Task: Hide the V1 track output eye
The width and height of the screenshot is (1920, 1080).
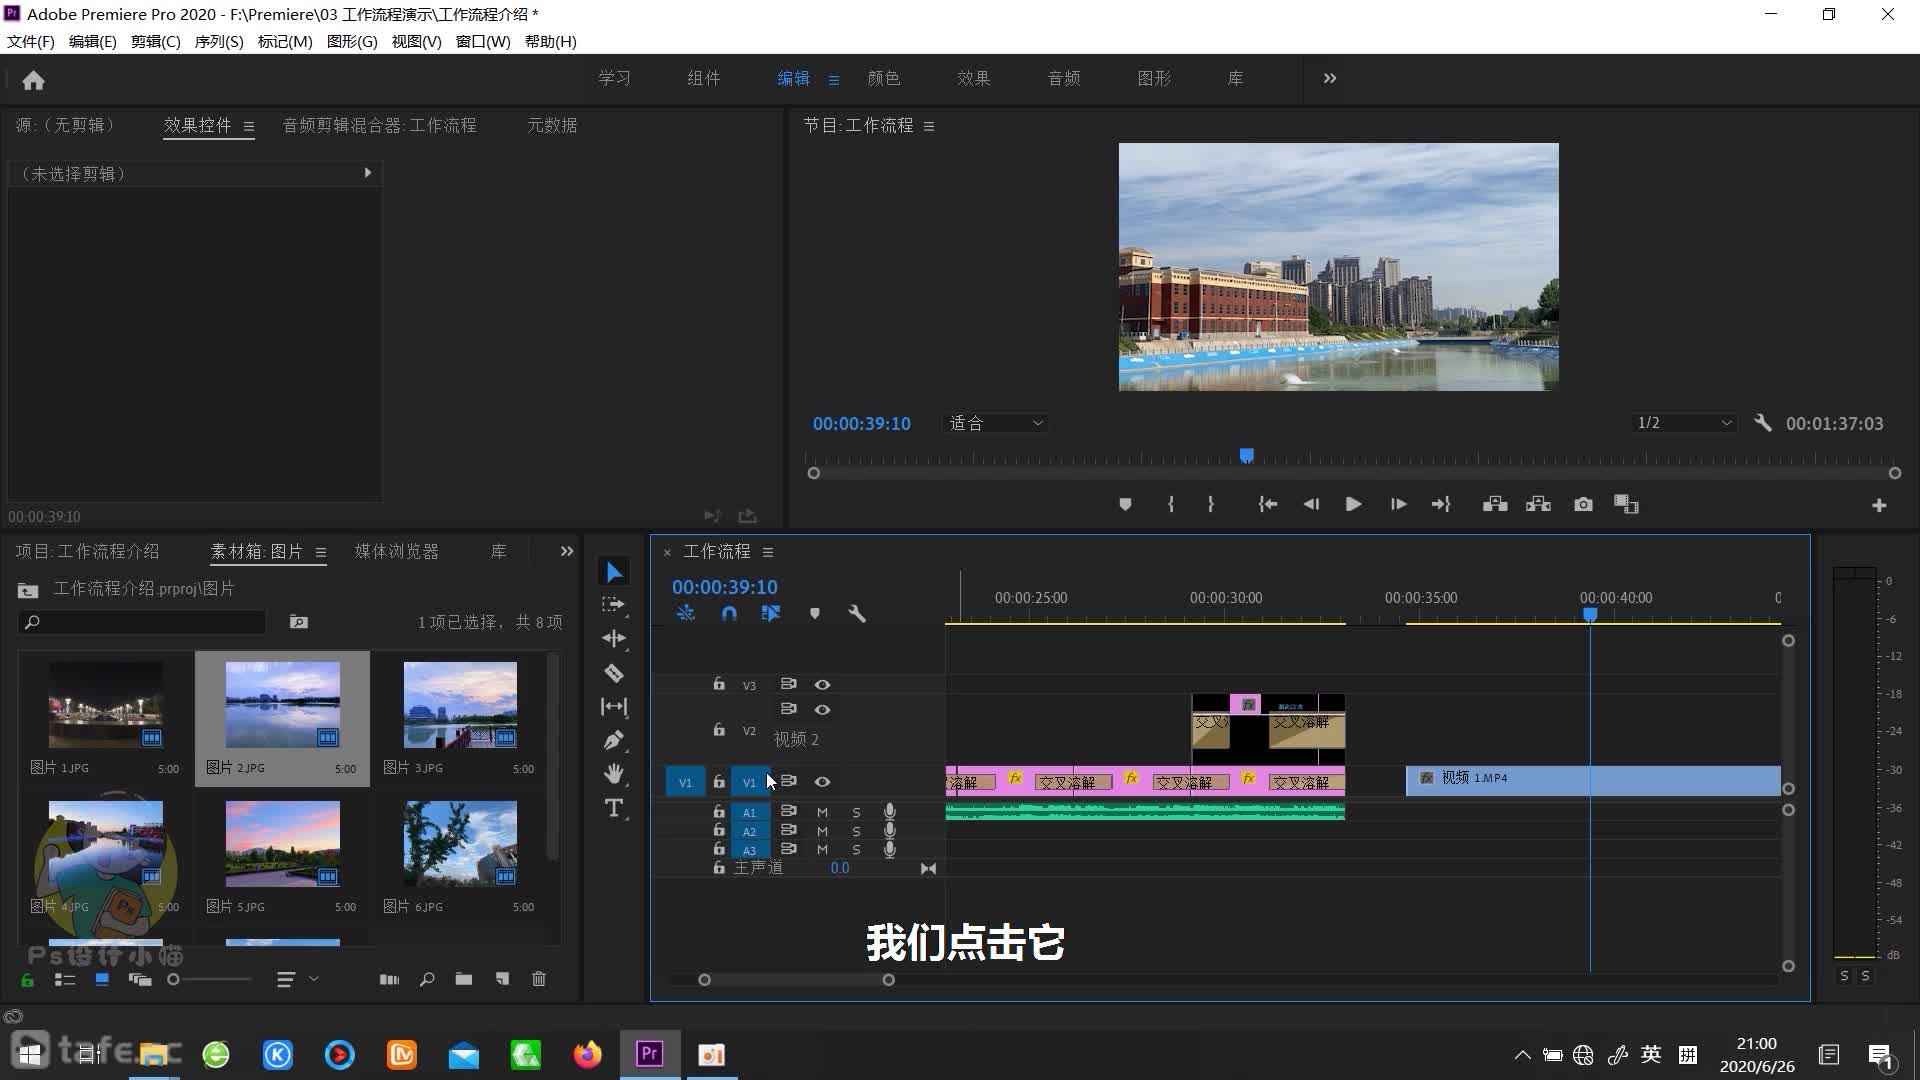Action: click(822, 782)
